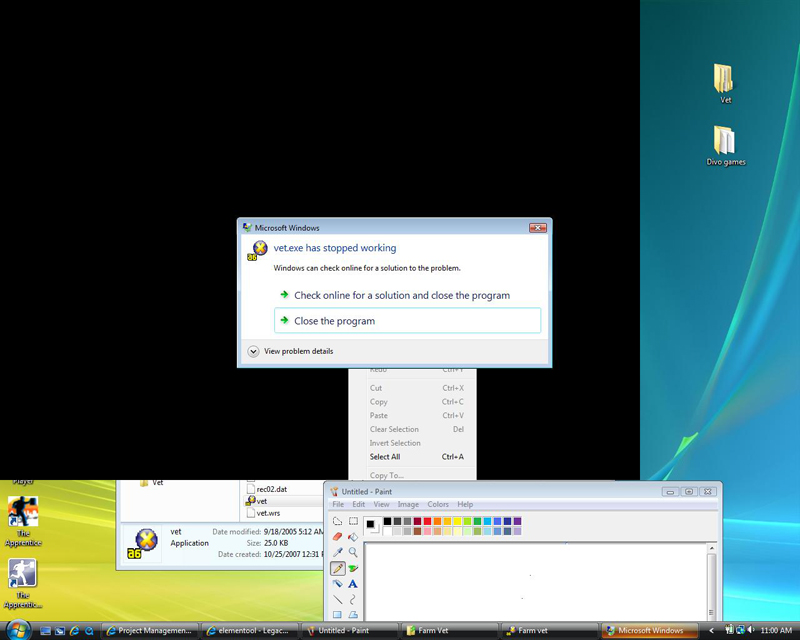Select the Rectangle shape tool in Paint
800x640 pixels.
(337, 614)
